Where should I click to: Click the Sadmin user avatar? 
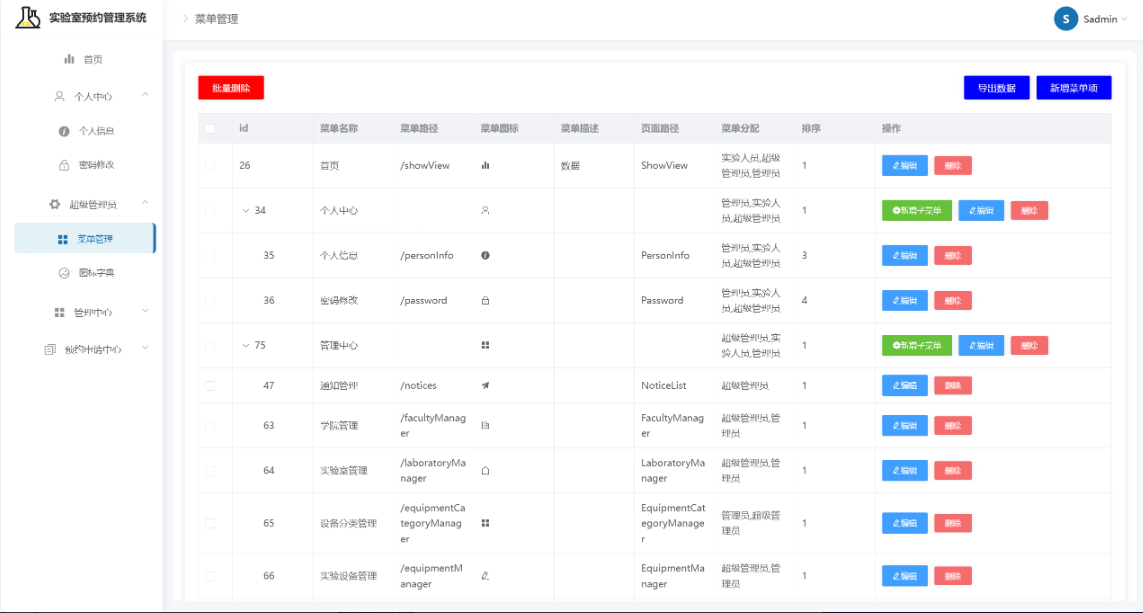pos(1066,19)
